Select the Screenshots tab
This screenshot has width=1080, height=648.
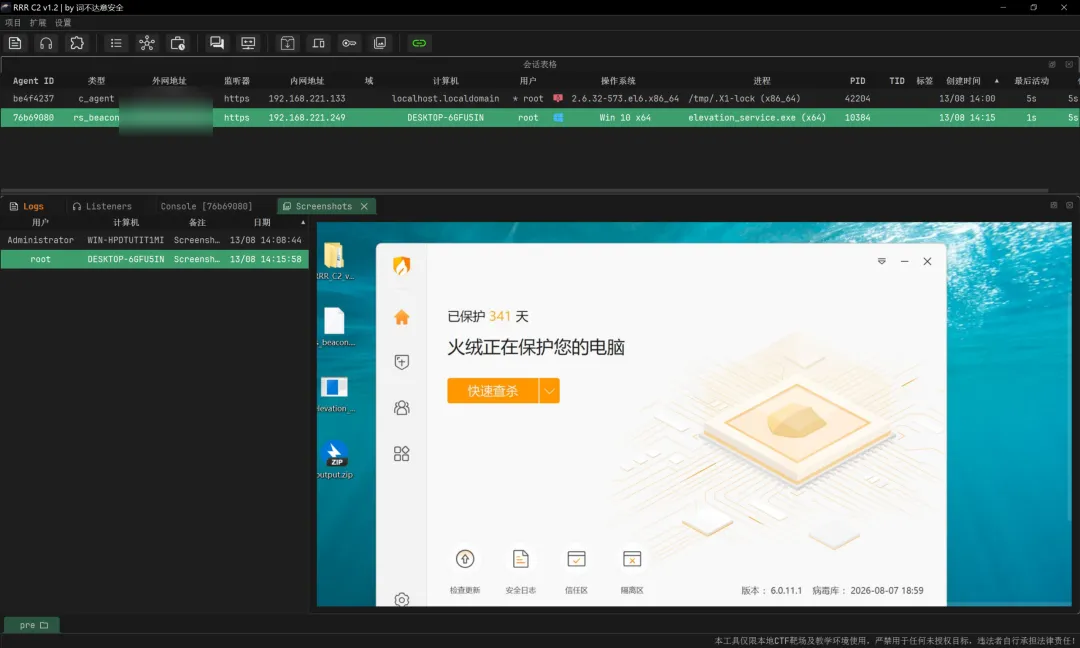click(324, 206)
